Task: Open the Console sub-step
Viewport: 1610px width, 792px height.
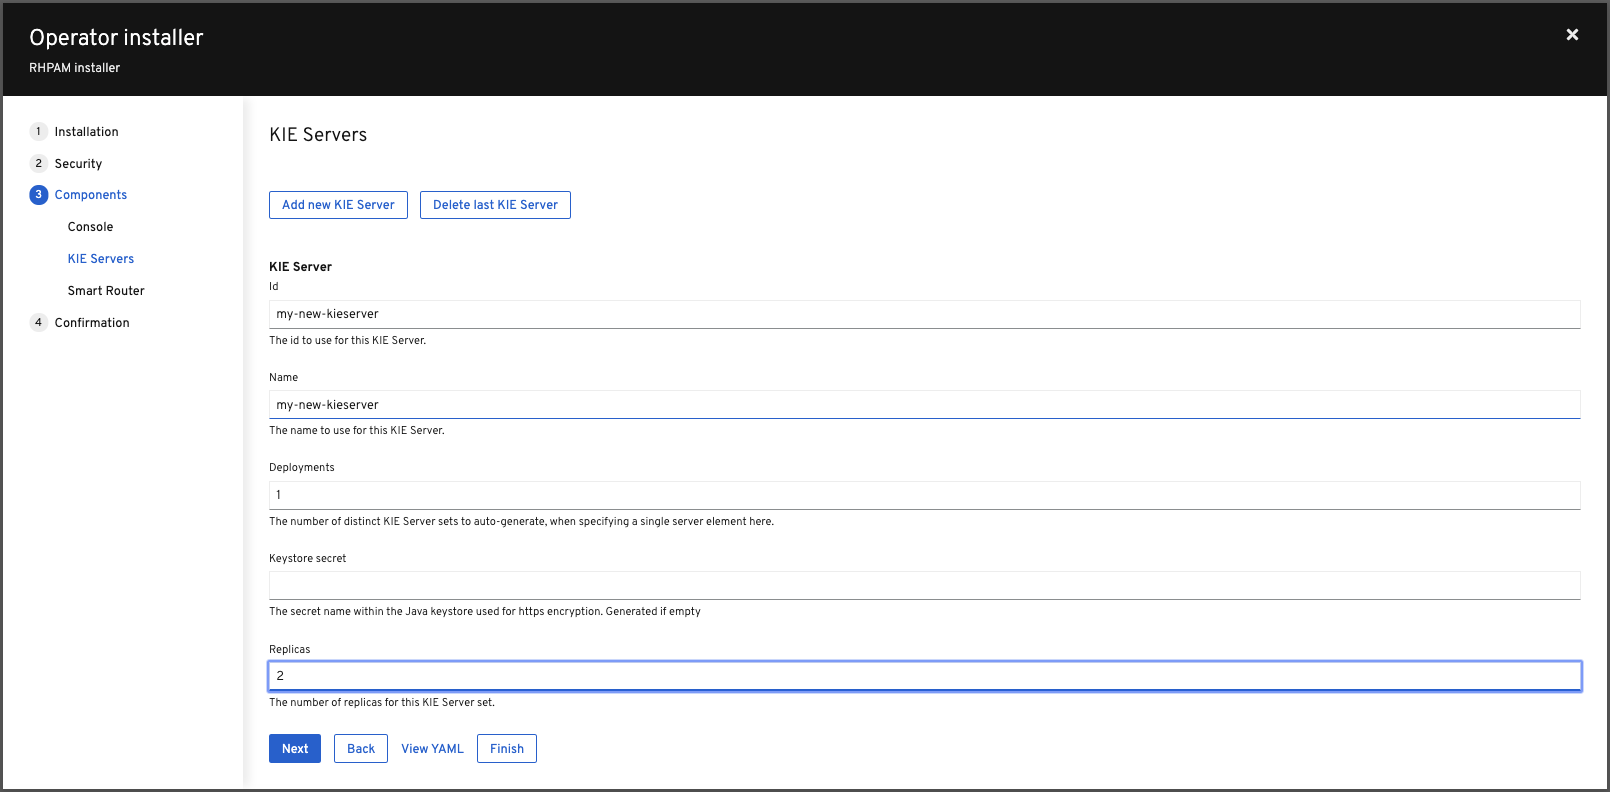Action: (90, 227)
